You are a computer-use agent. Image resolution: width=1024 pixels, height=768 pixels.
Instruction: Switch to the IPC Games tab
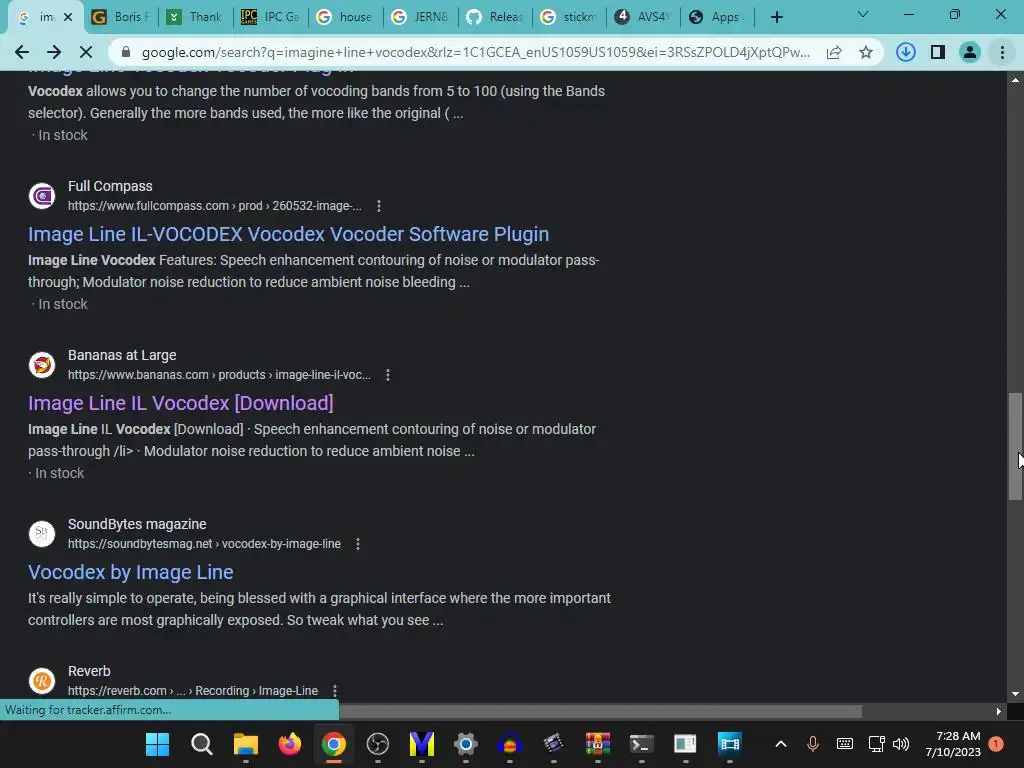(270, 17)
